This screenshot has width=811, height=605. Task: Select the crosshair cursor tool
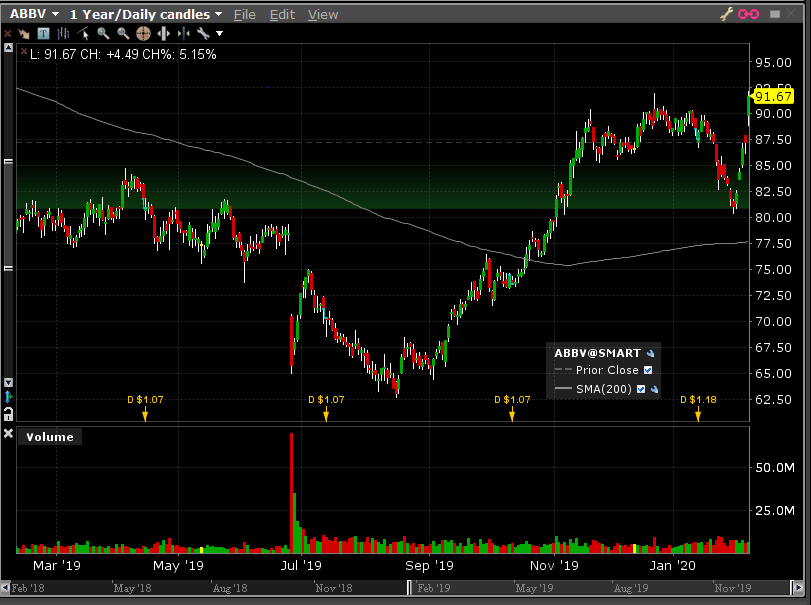(142, 34)
